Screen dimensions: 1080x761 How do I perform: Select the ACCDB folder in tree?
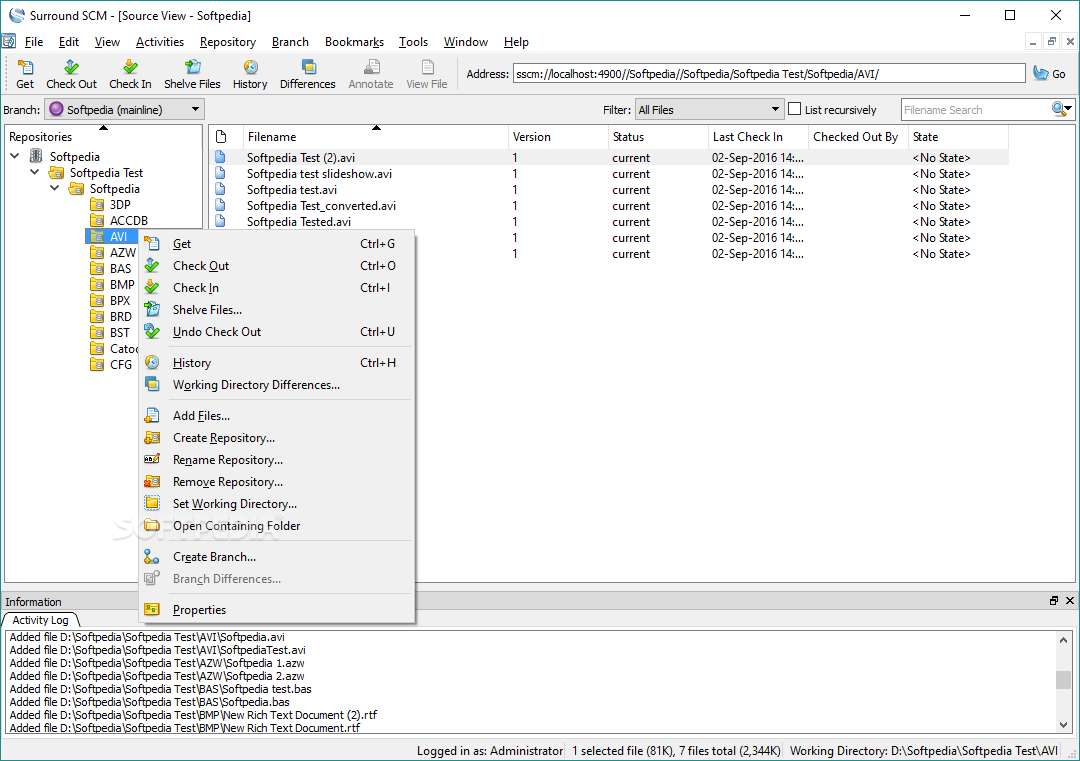(118, 220)
